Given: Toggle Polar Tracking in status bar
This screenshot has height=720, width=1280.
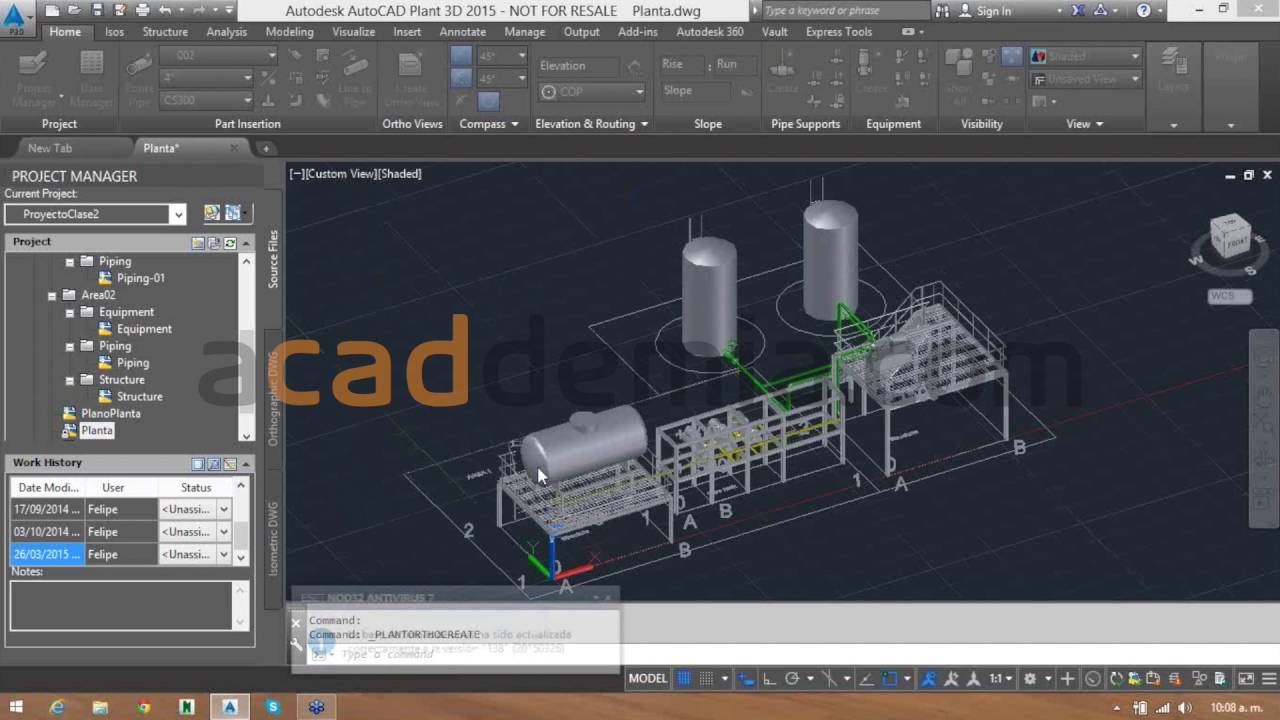Looking at the screenshot, I should coord(792,679).
